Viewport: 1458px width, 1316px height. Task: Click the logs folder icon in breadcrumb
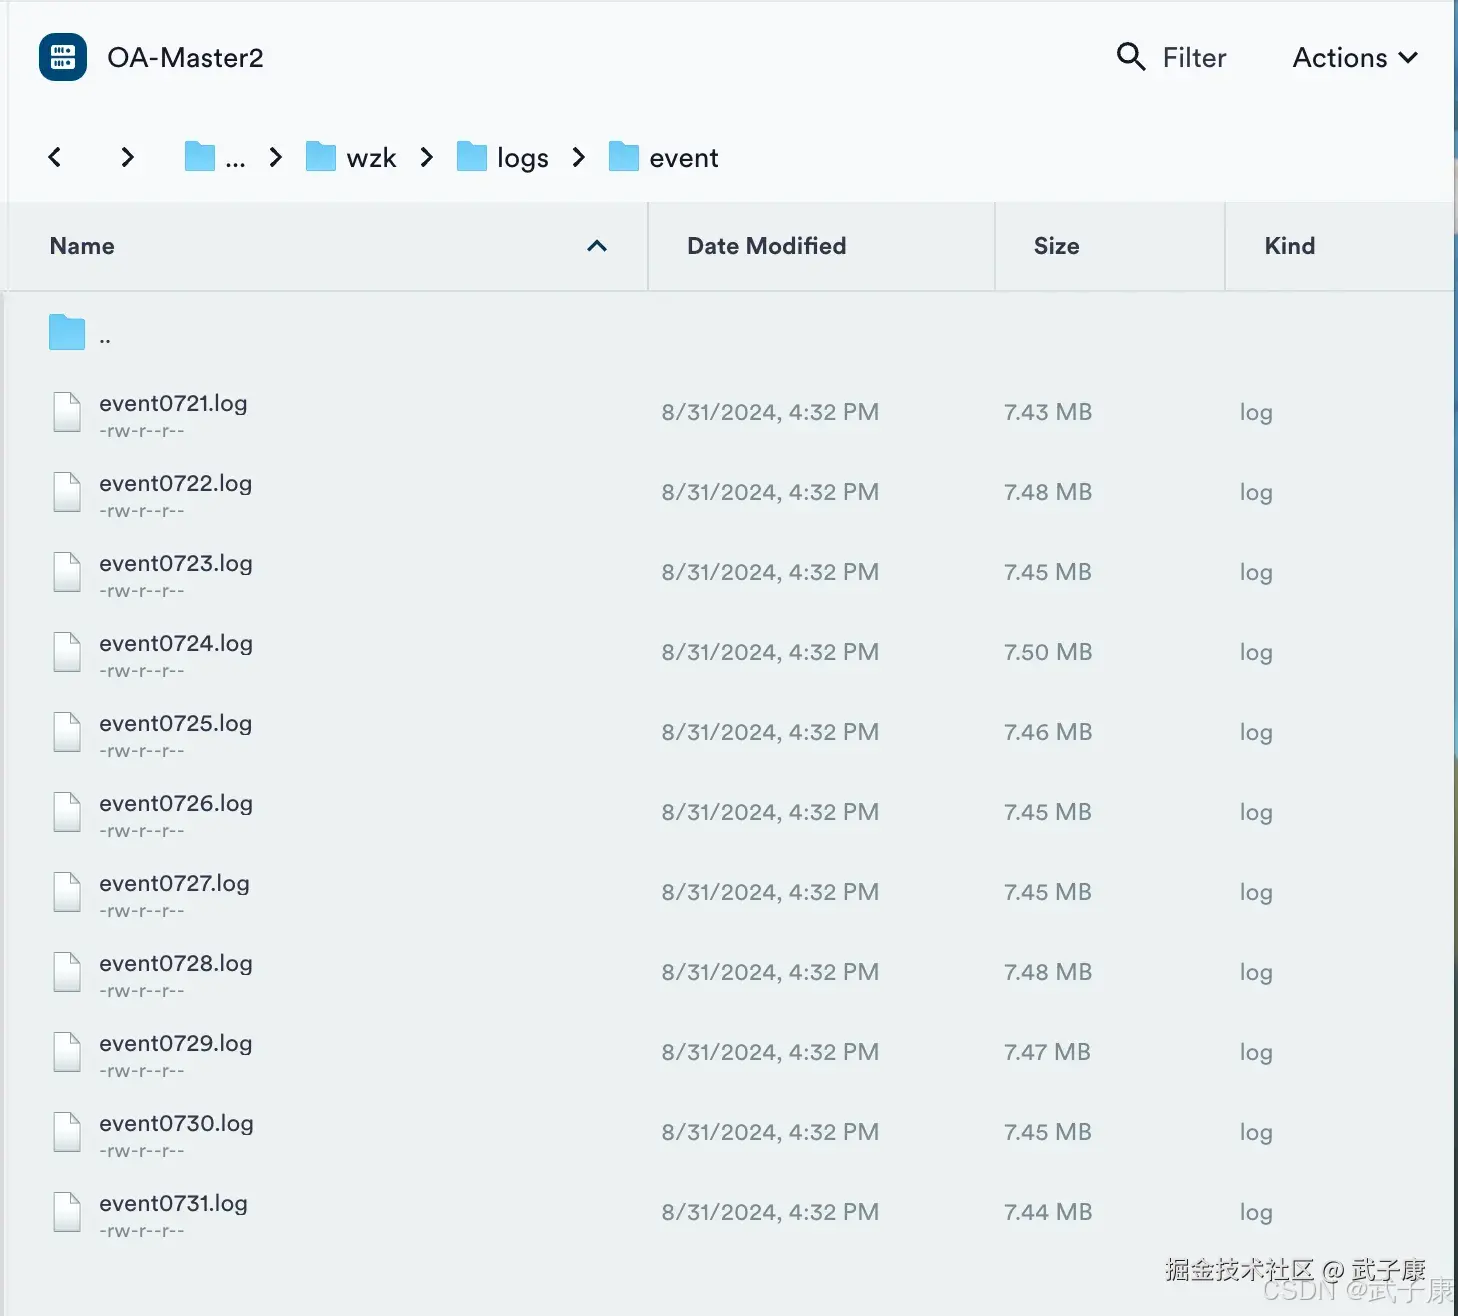(472, 157)
